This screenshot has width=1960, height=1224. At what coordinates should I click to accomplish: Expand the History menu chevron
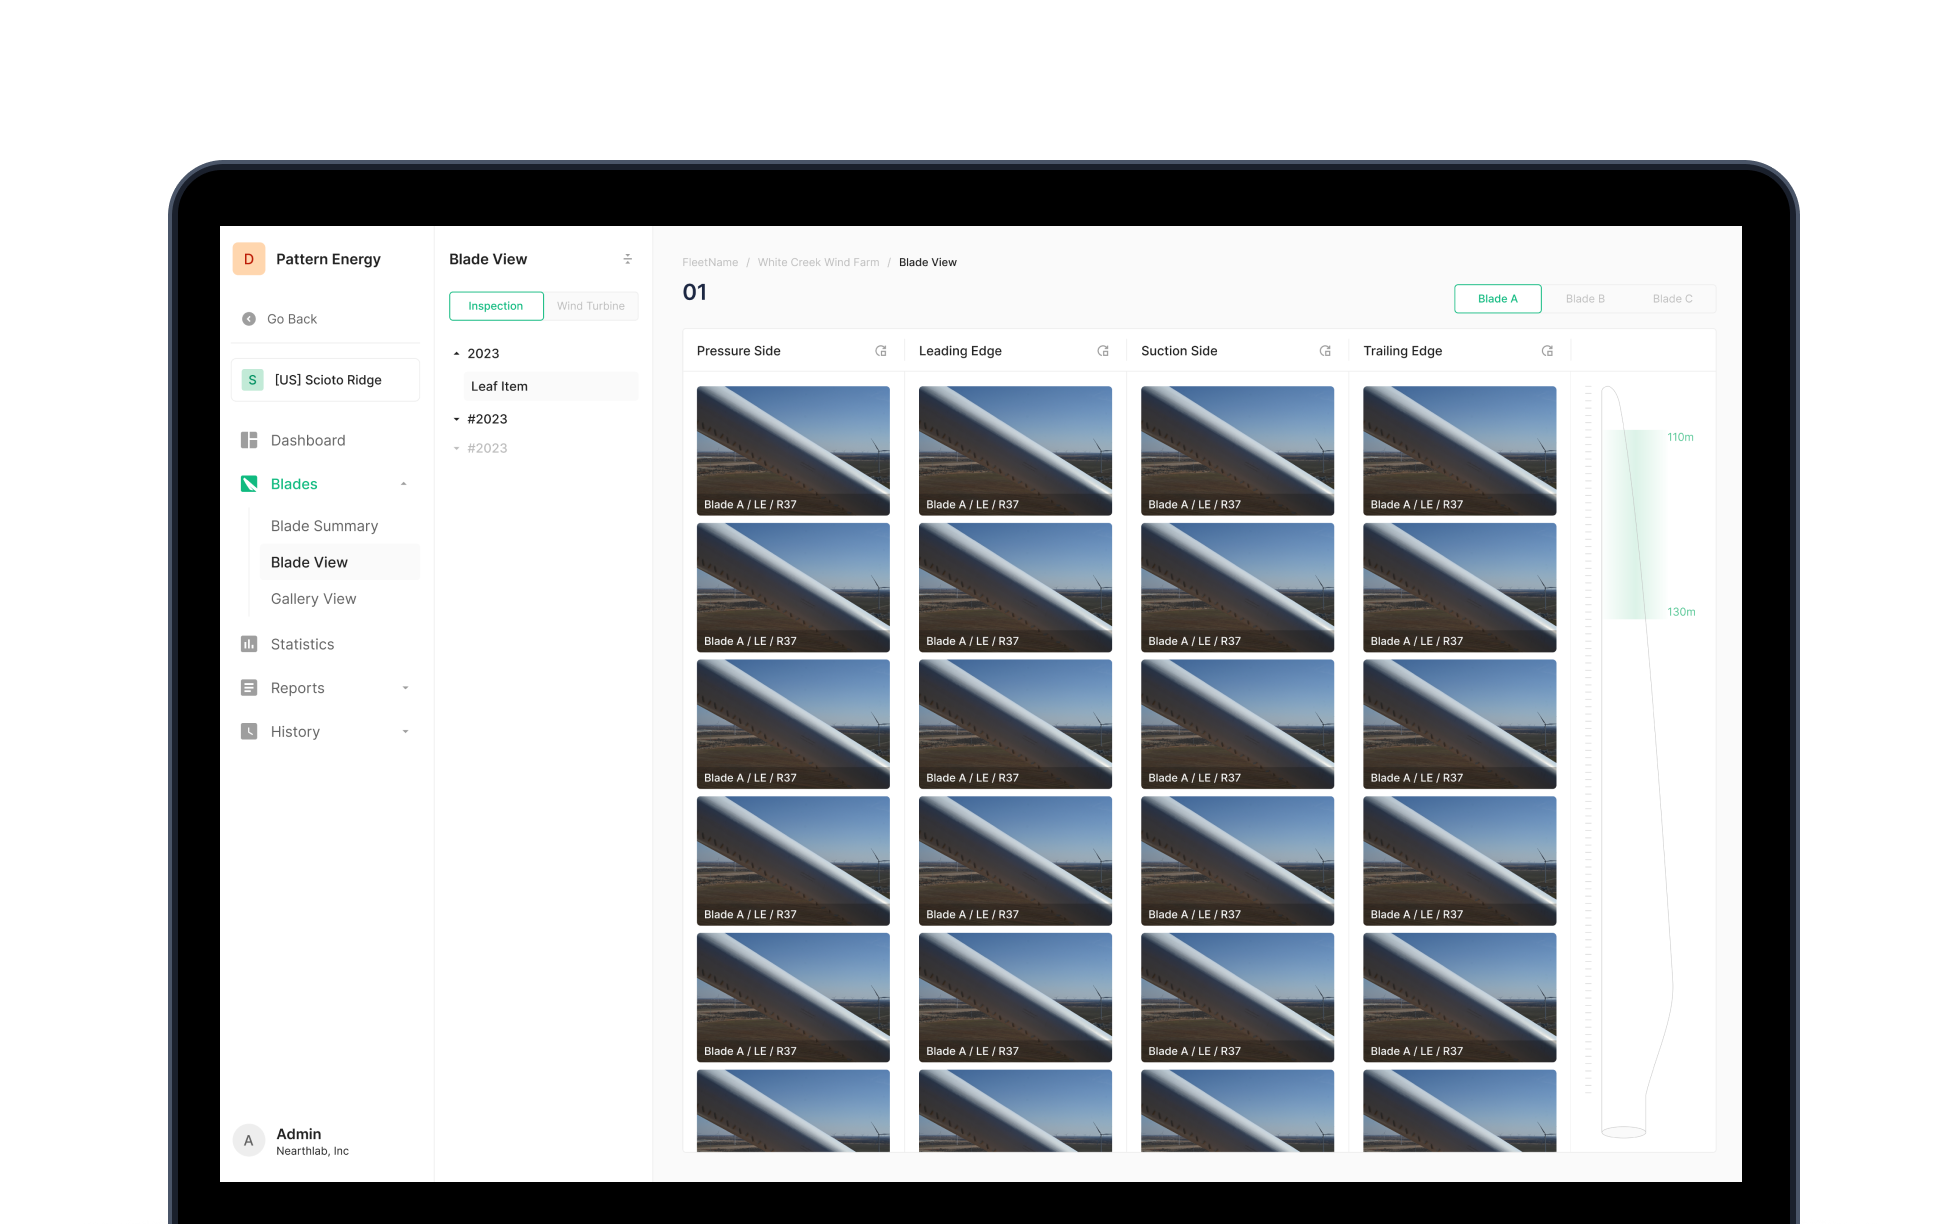(405, 732)
